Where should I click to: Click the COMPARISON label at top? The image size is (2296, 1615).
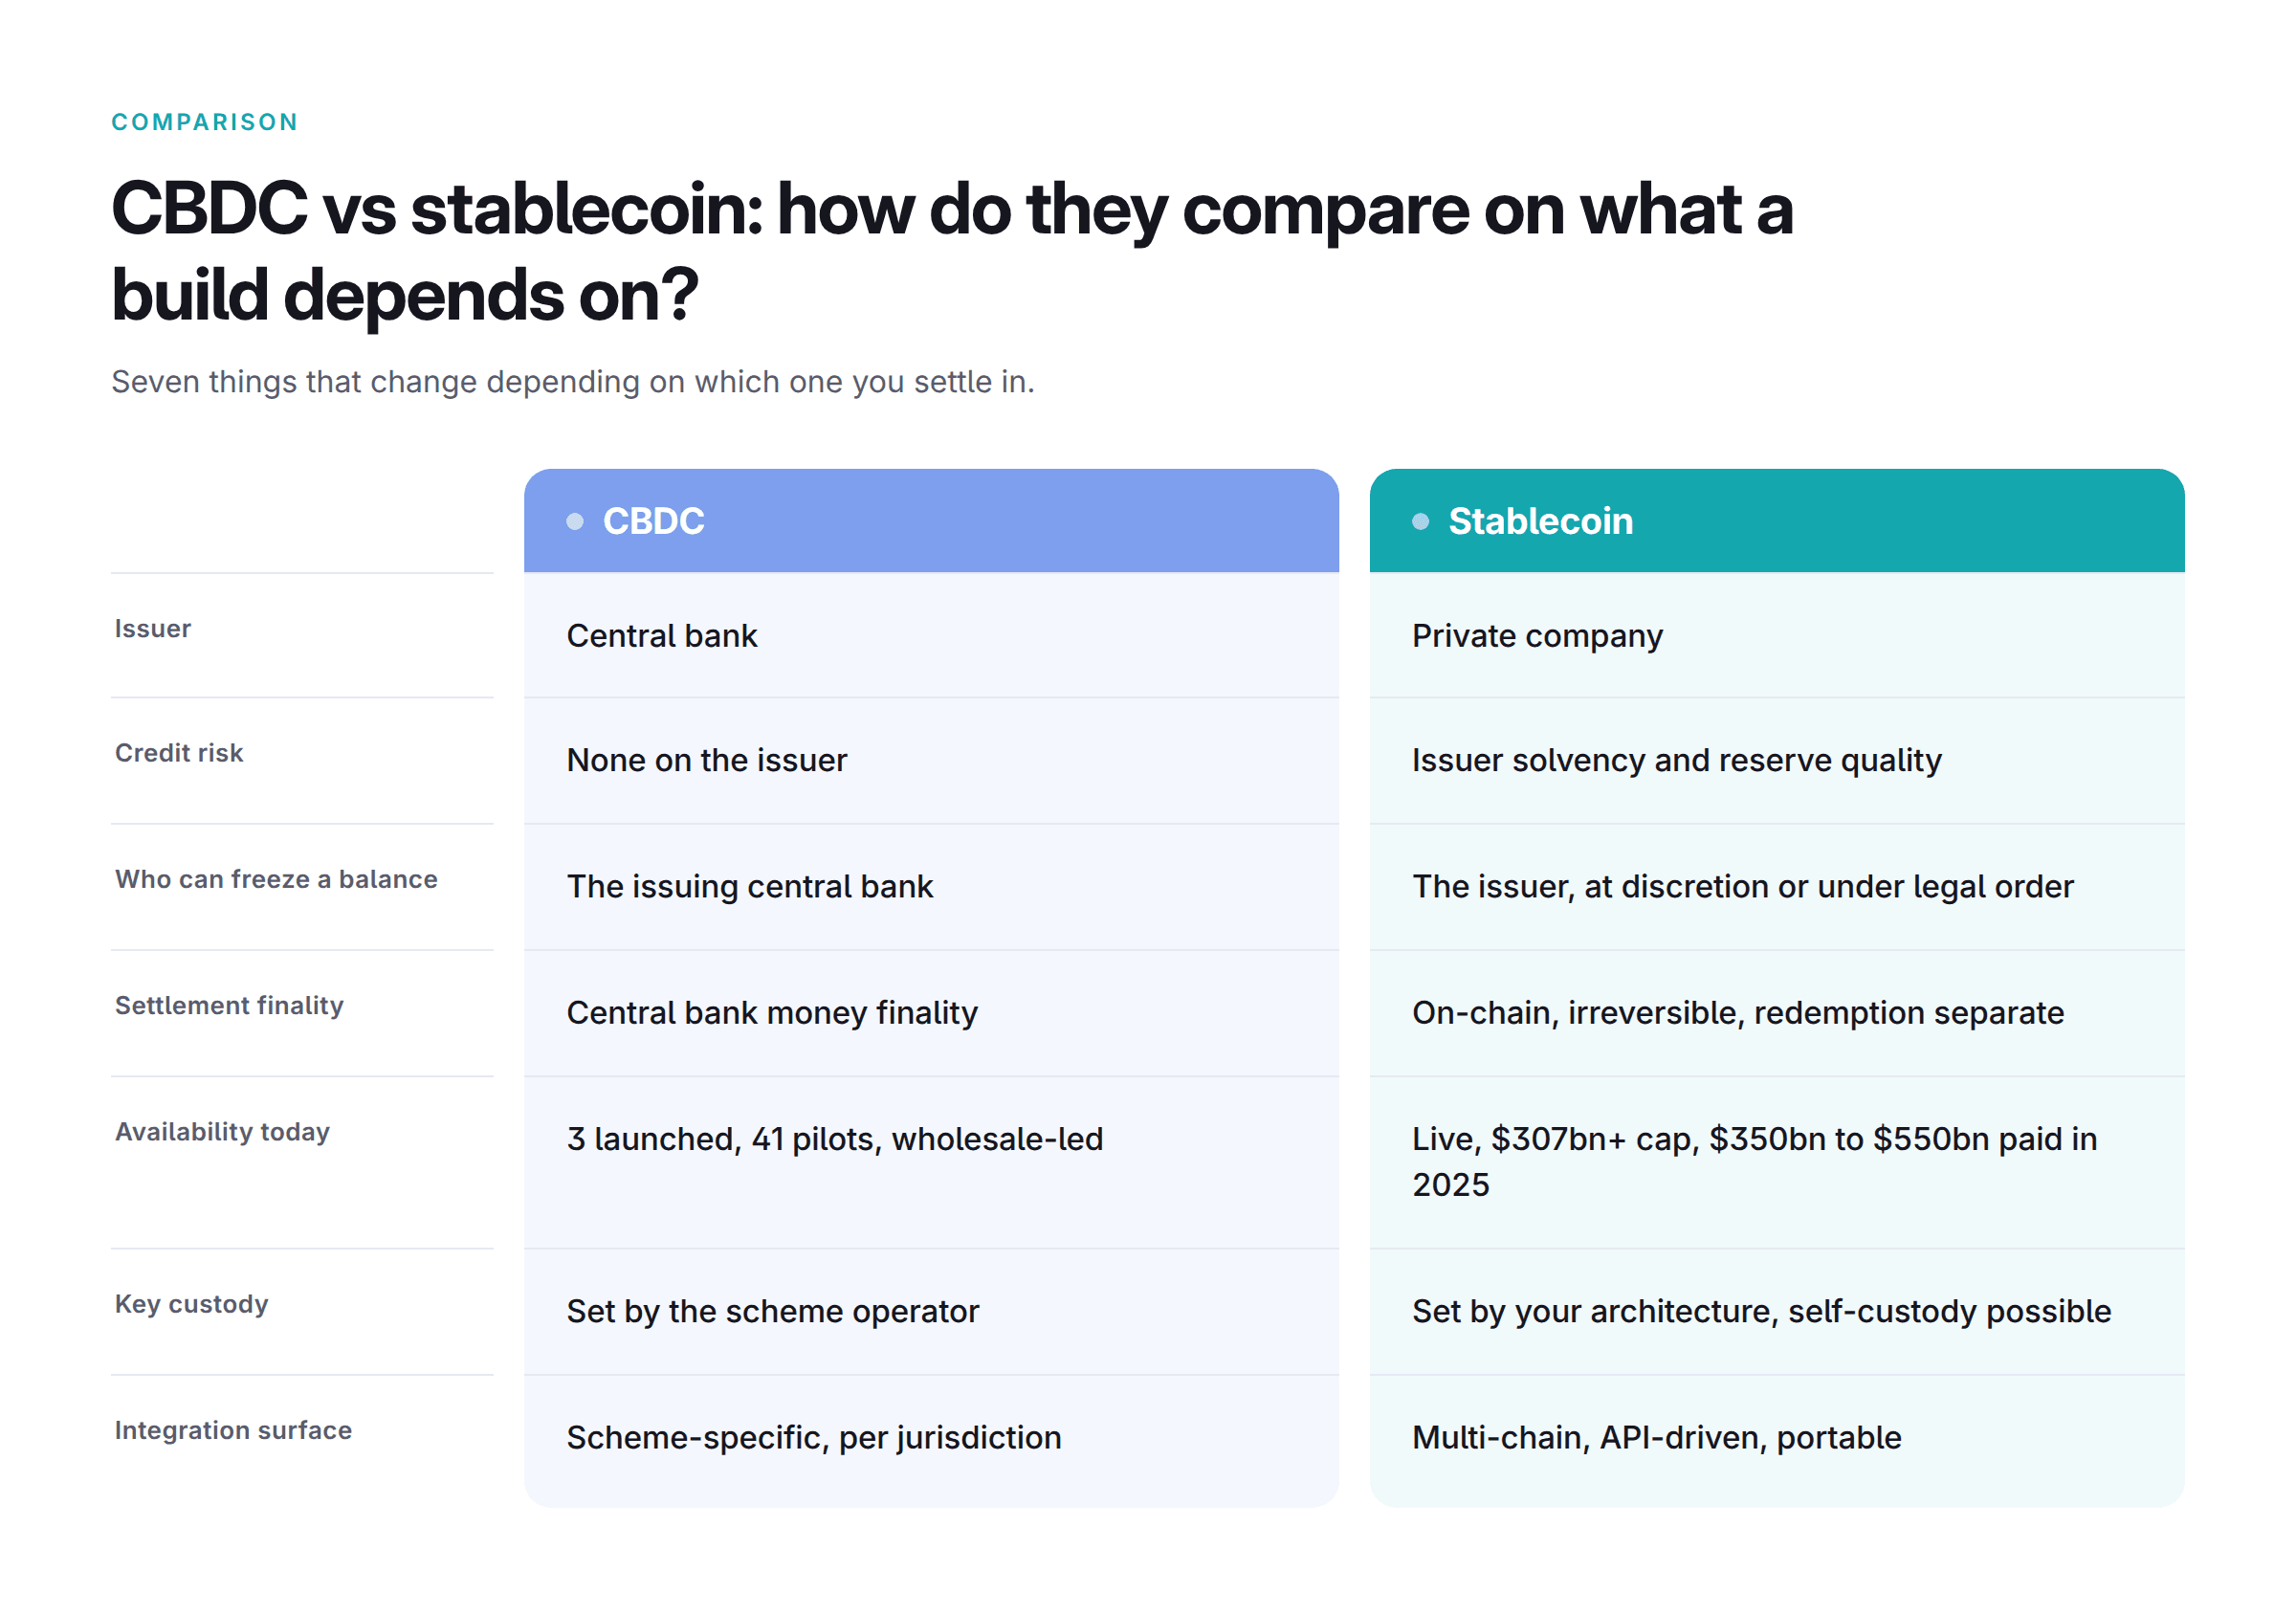(x=205, y=122)
